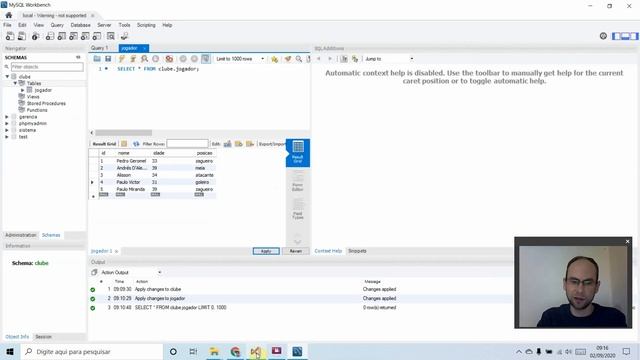The height and width of the screenshot is (360, 640).
Task: Open script file in query editor
Action: (x=97, y=59)
